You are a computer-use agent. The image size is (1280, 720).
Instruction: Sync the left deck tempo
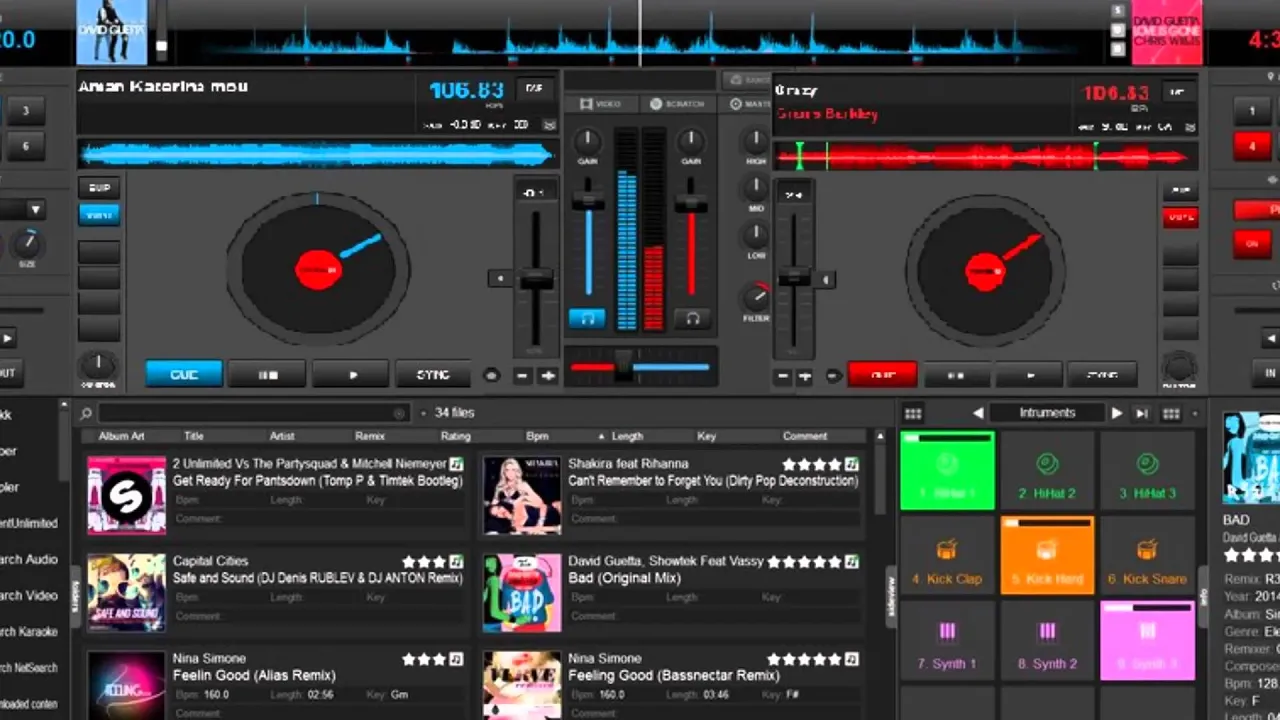[x=433, y=374]
